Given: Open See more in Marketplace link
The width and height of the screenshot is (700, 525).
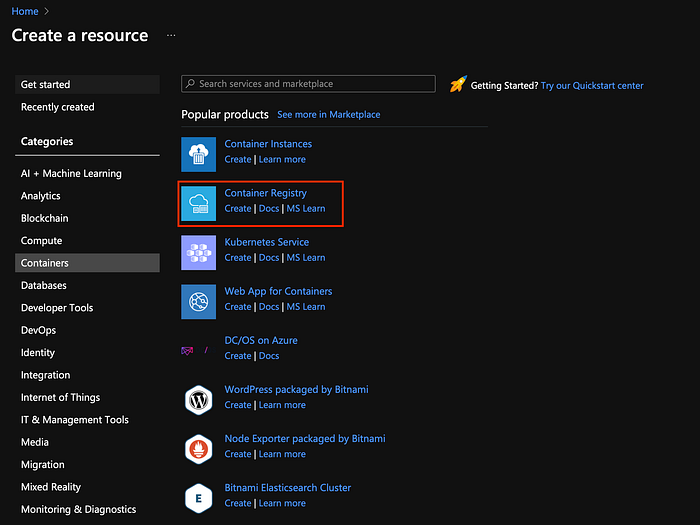Looking at the screenshot, I should click(329, 115).
